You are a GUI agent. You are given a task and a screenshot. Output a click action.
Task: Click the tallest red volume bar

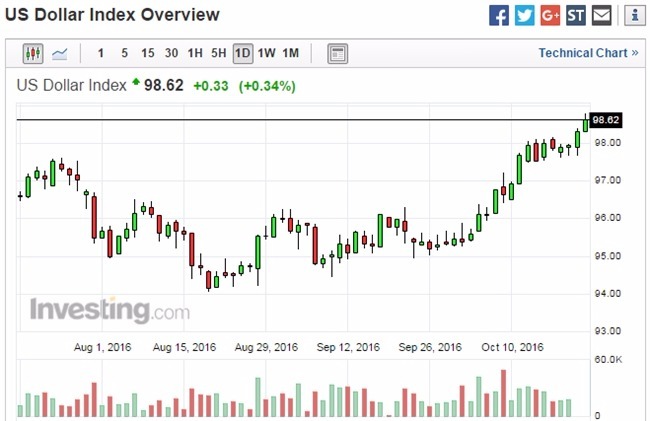coord(503,393)
